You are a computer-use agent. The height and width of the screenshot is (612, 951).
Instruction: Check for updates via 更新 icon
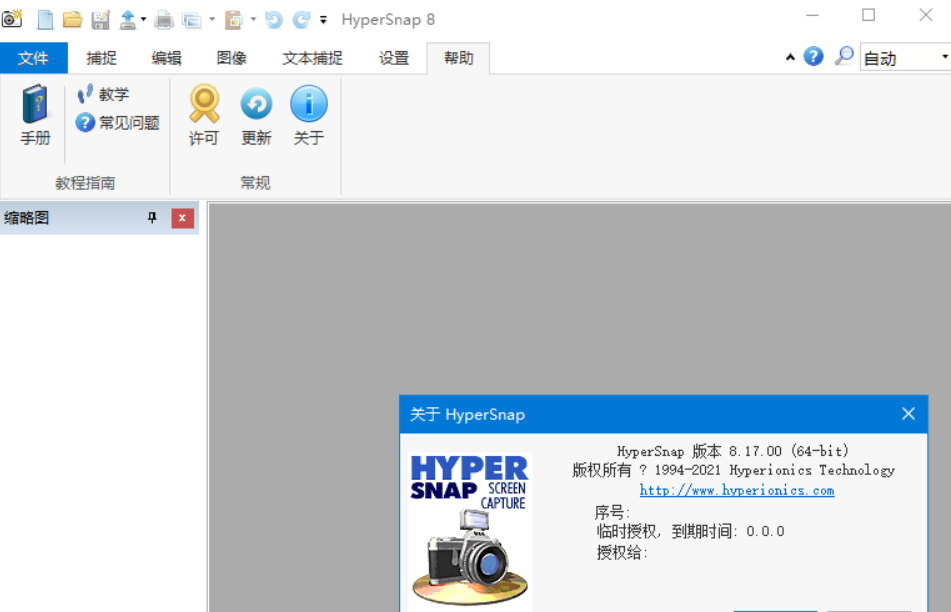(256, 115)
